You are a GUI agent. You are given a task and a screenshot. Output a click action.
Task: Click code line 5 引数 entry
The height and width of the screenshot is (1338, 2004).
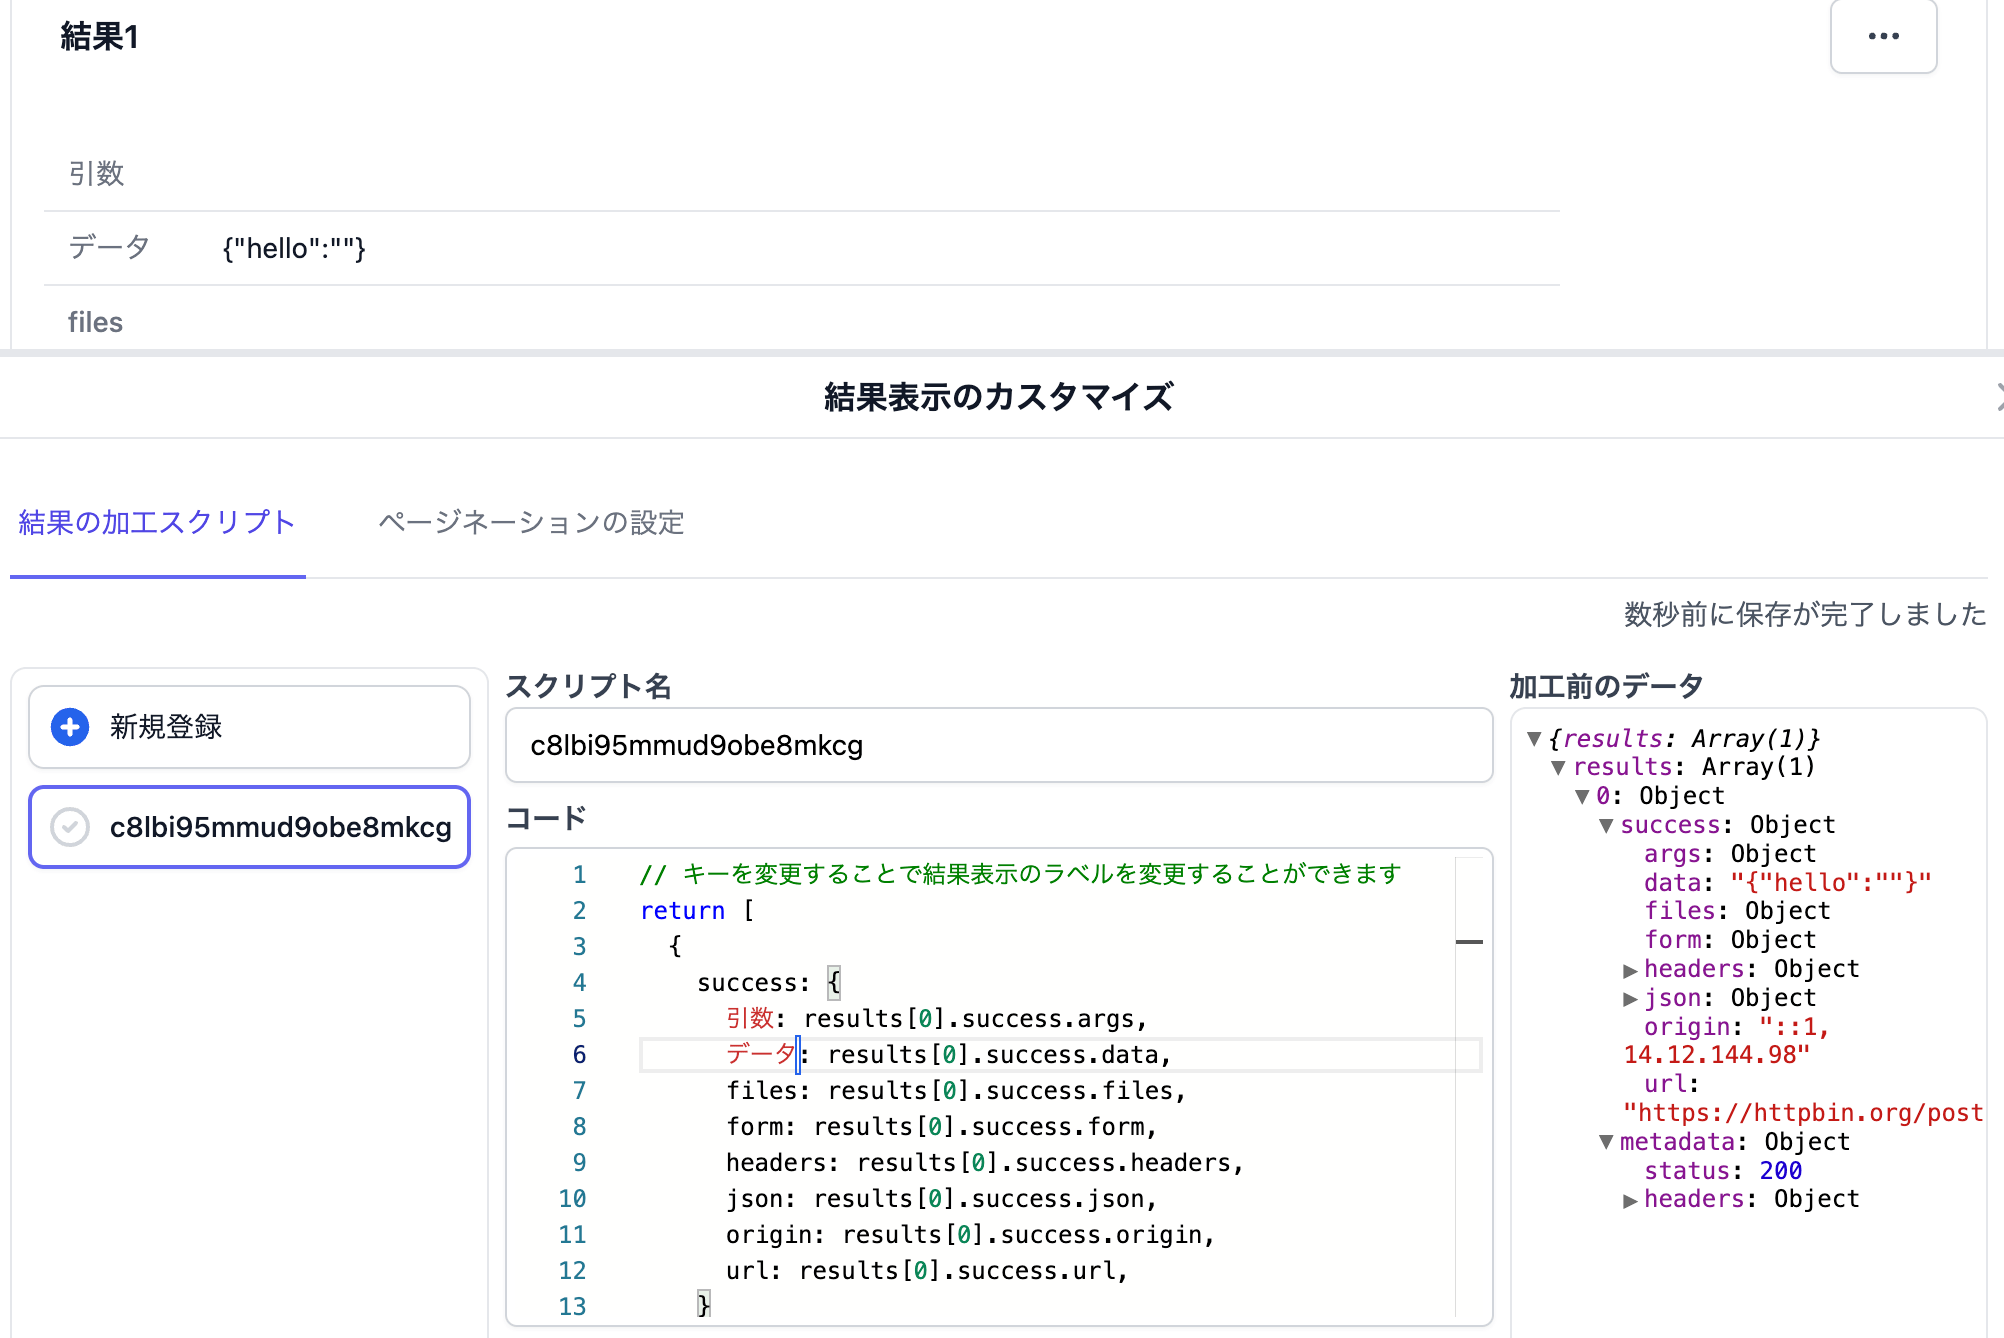[936, 1018]
